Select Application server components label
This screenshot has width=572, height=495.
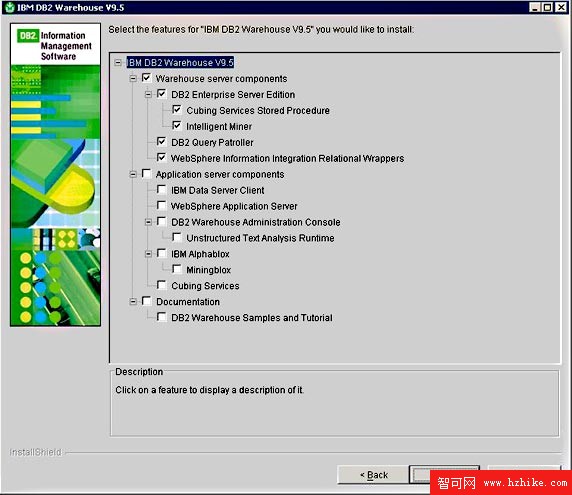pyautogui.click(x=220, y=174)
